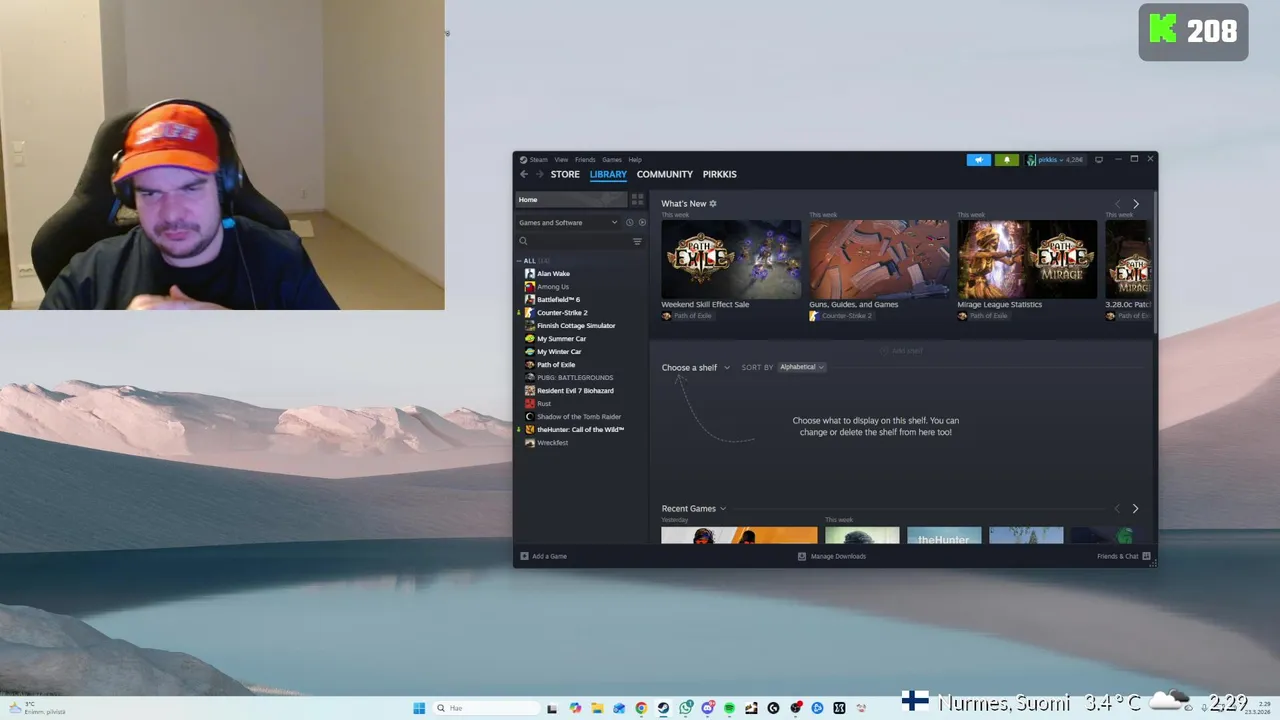Open the Friends & Chat icon
The width and height of the screenshot is (1280, 720).
(1146, 556)
